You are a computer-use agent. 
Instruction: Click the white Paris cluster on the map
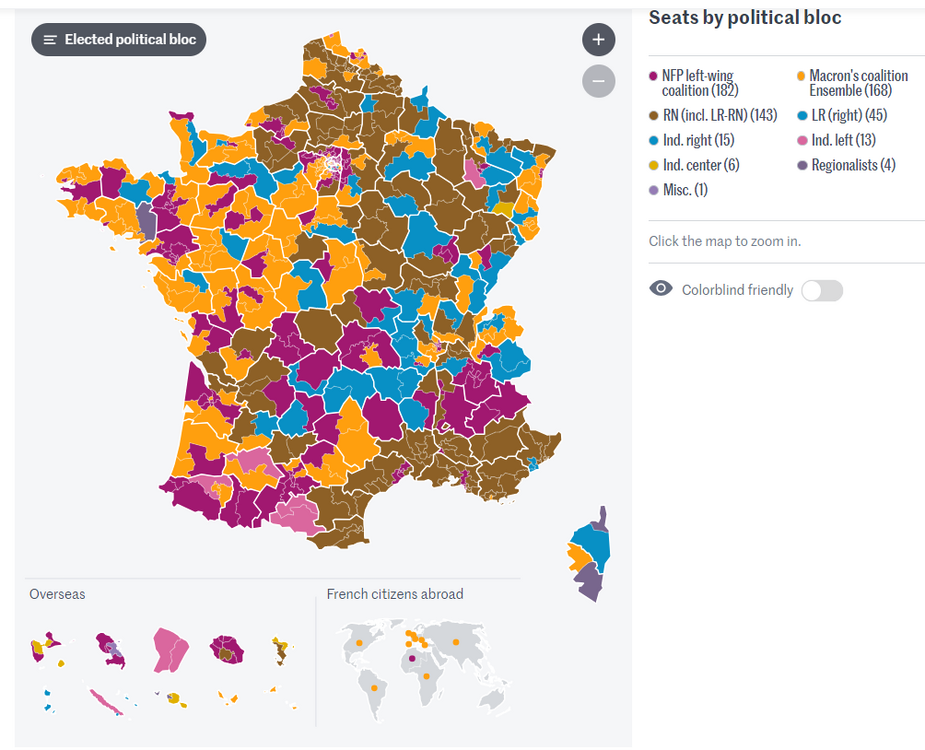328,163
